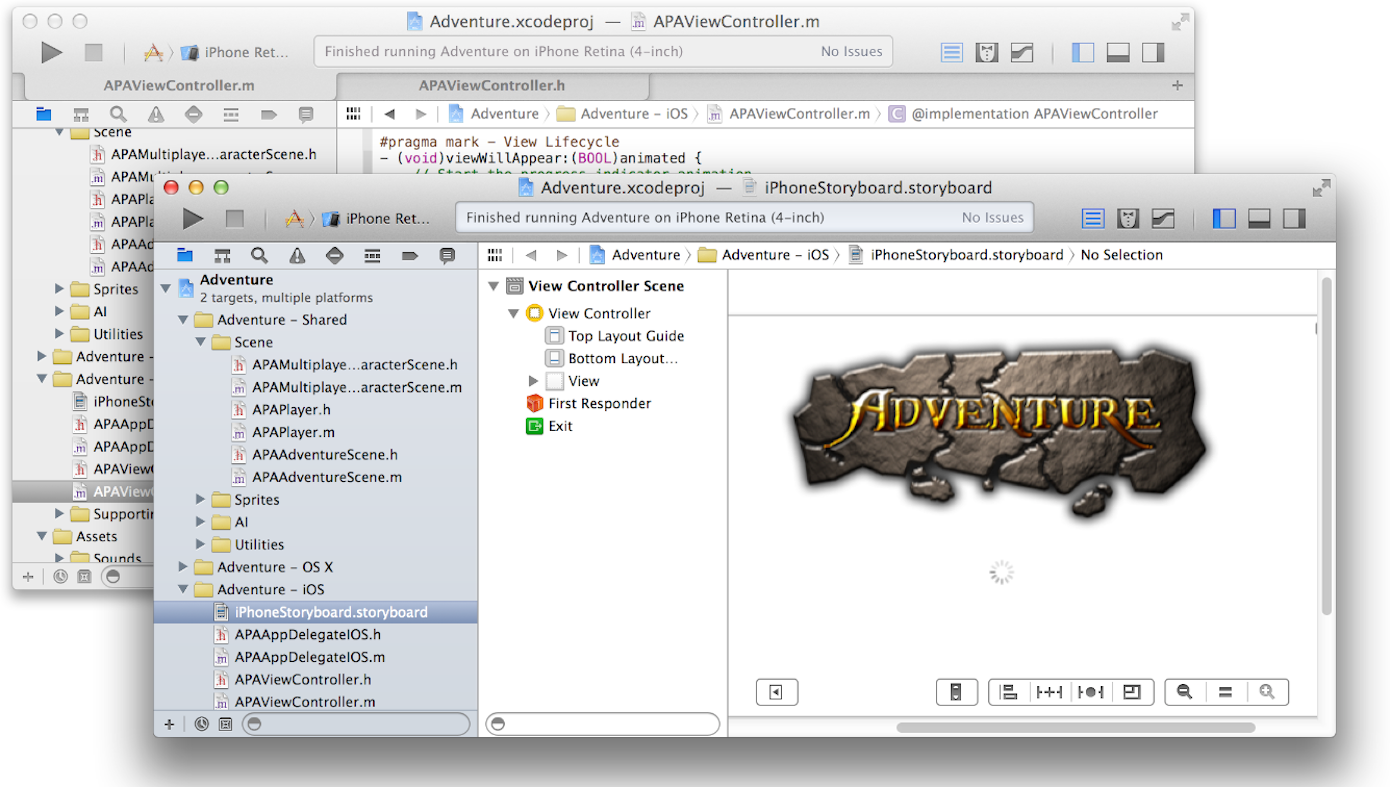Collapse Adventure project root in front navigator
The height and width of the screenshot is (787, 1390).
pos(166,288)
